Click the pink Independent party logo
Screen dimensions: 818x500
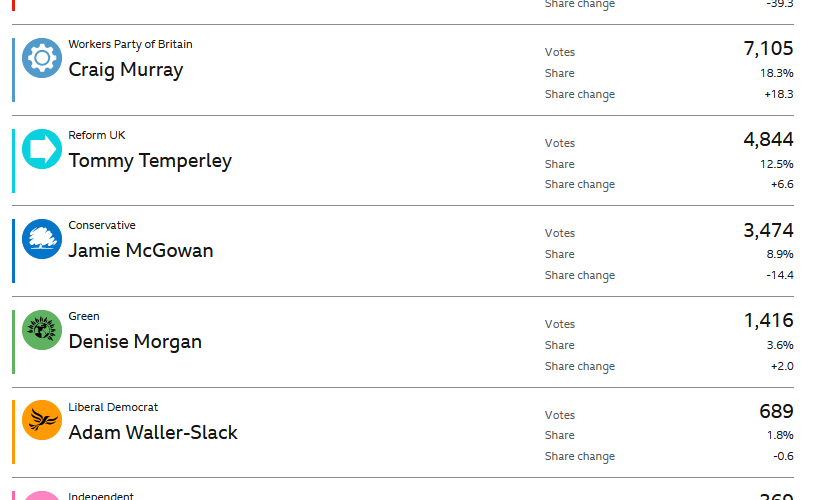pyautogui.click(x=42, y=495)
